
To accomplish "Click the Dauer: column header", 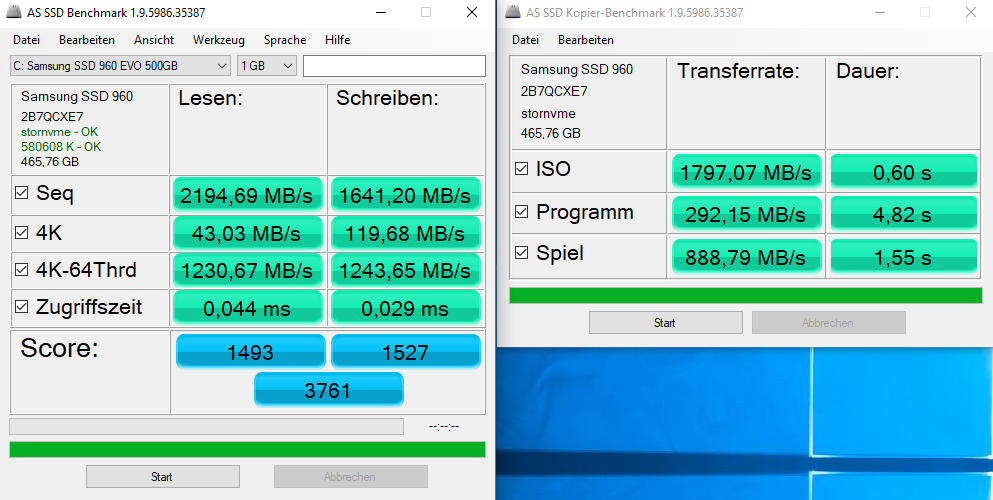I will pyautogui.click(x=868, y=71).
